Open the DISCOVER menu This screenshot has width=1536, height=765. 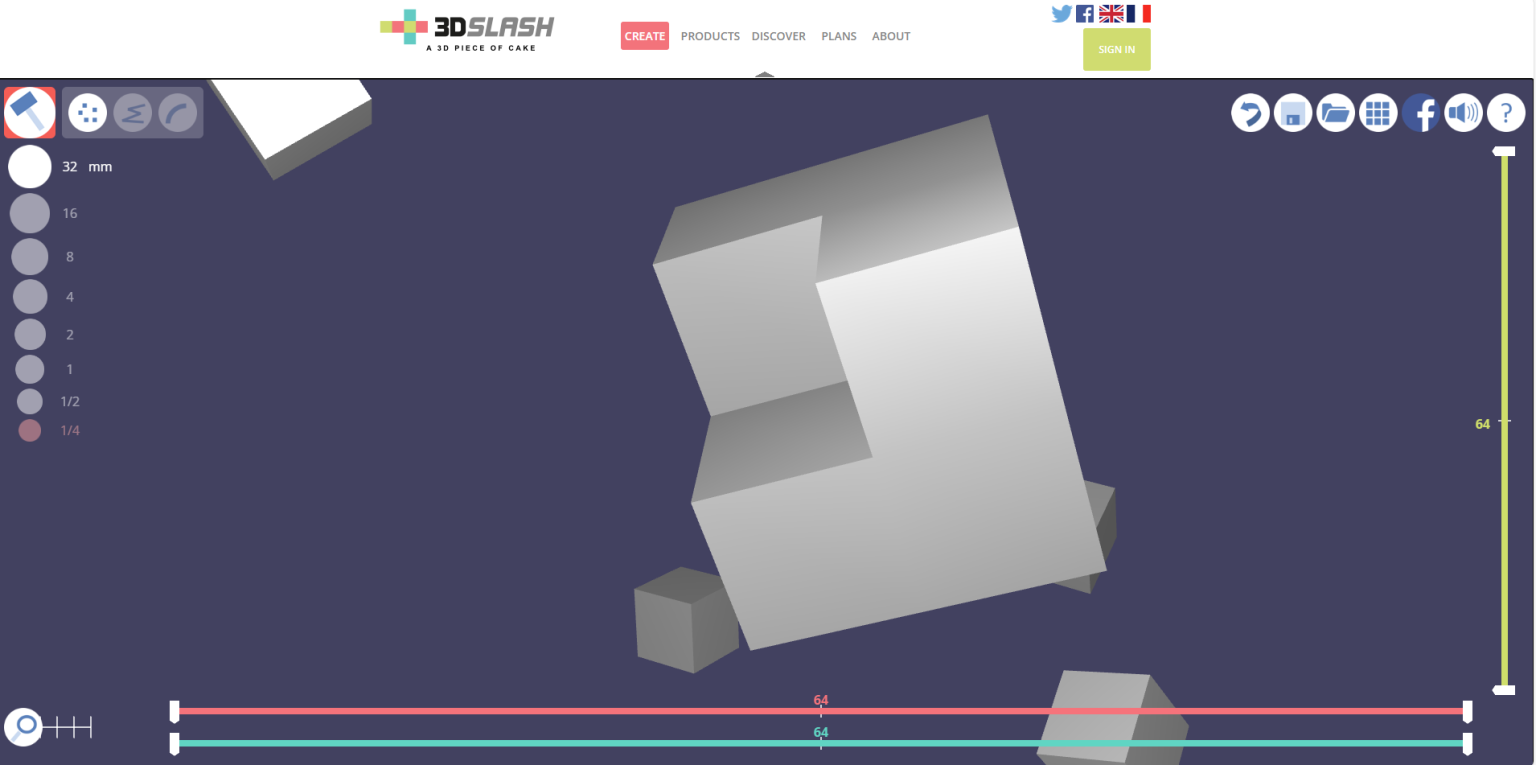[778, 36]
